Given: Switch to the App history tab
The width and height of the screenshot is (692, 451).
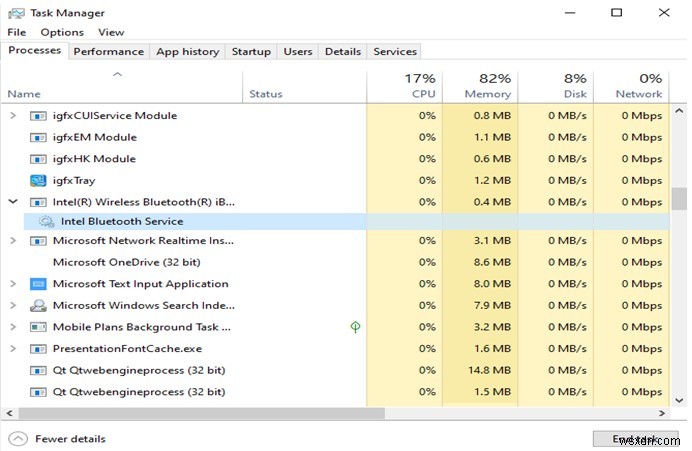Looking at the screenshot, I should point(188,52).
